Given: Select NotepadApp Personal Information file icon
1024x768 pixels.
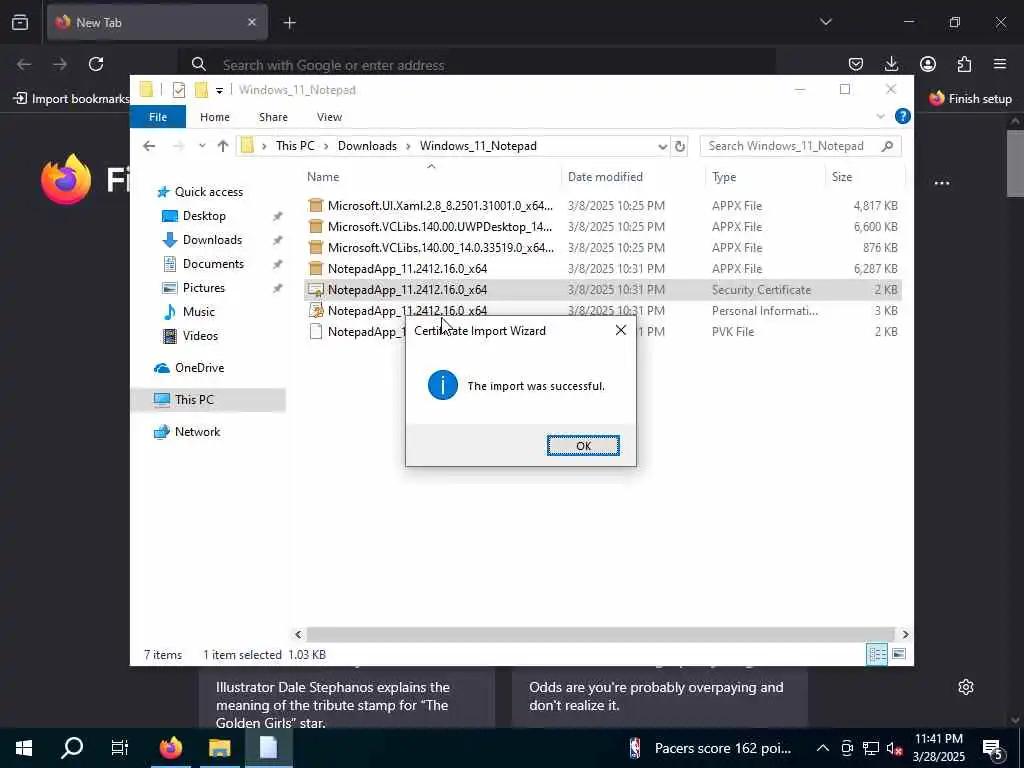Looking at the screenshot, I should click(315, 310).
